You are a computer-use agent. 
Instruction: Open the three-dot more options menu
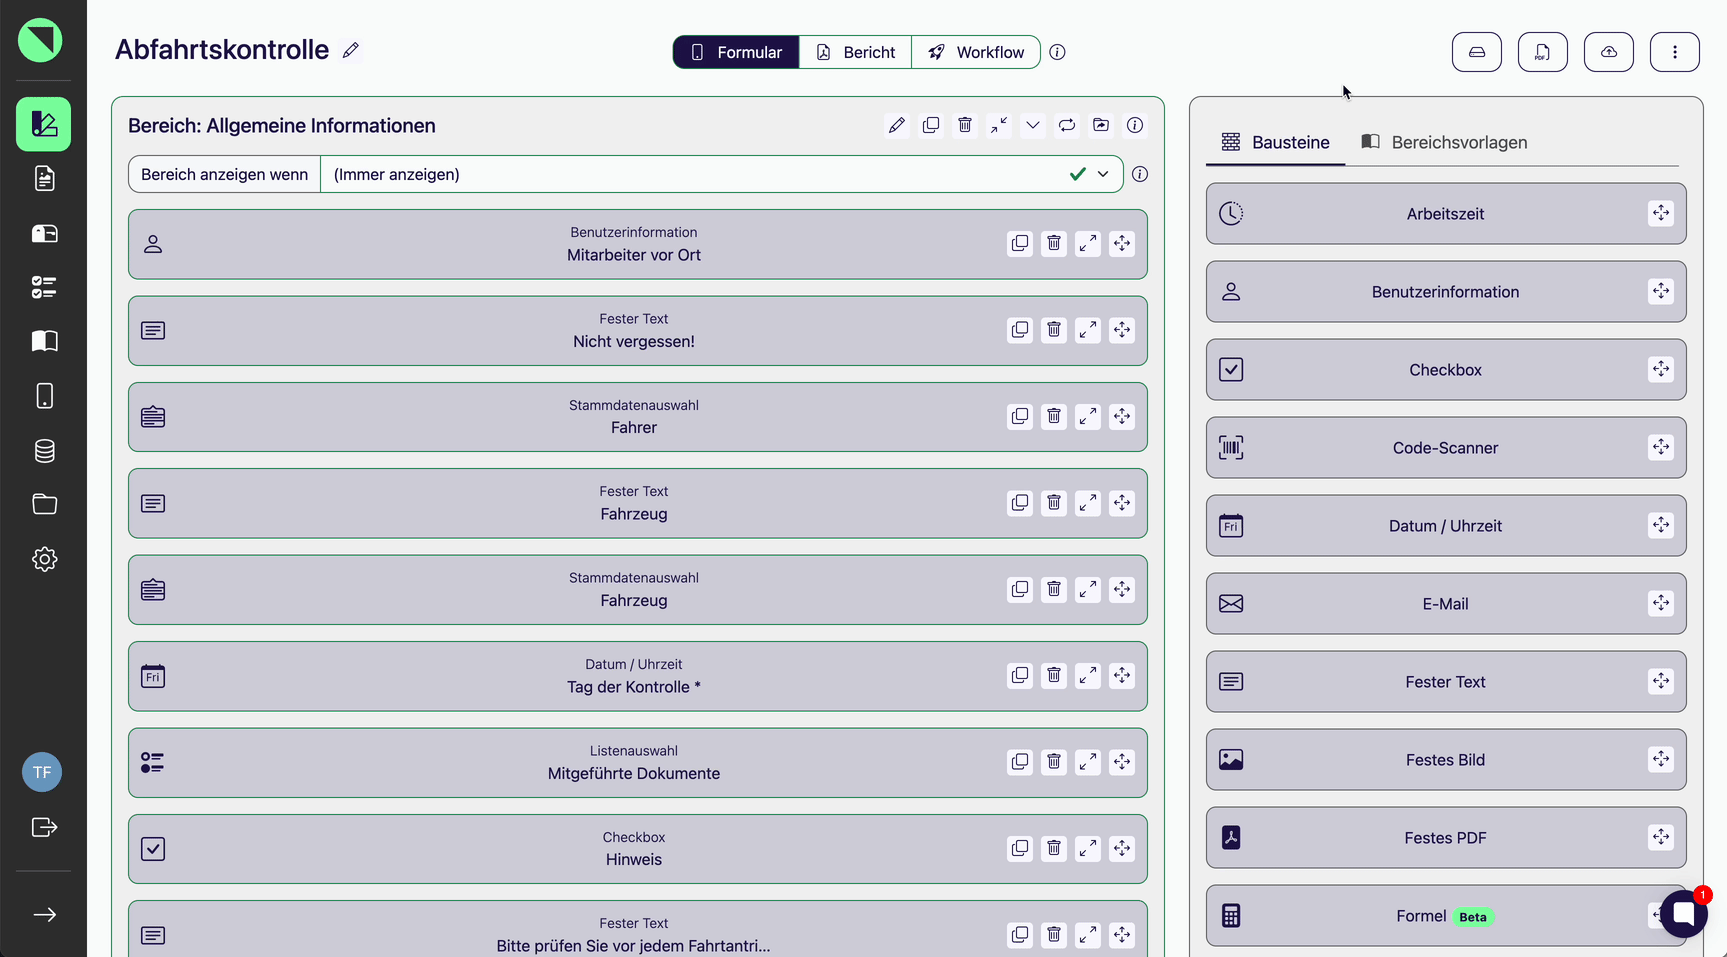(x=1674, y=52)
